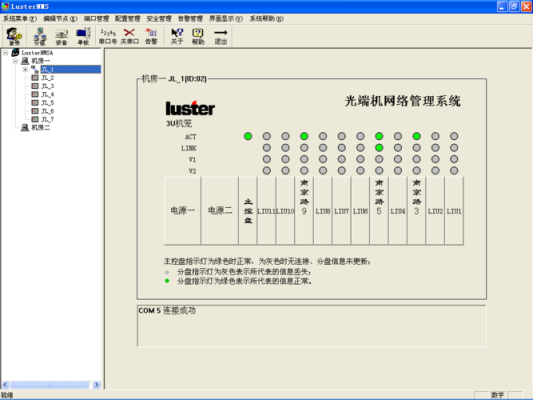533x400 pixels.
Task: Click the 'COM 5 连接成功' log message
Action: click(167, 310)
